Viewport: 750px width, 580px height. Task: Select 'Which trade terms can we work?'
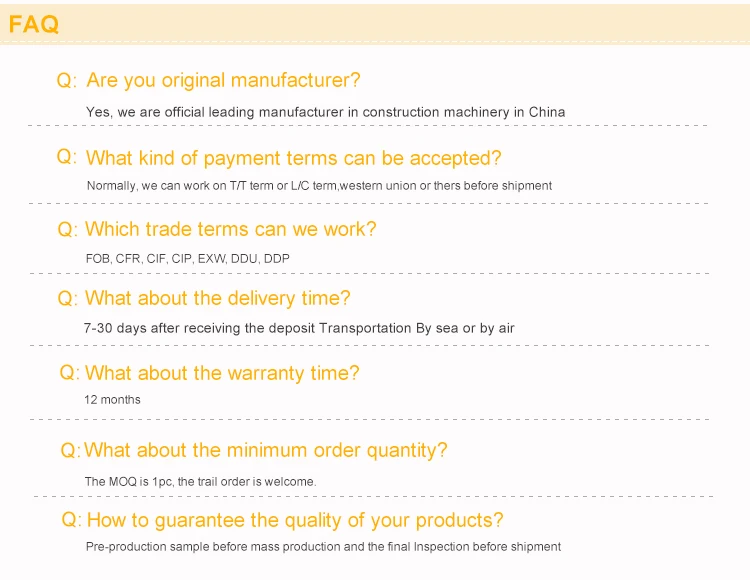(231, 229)
